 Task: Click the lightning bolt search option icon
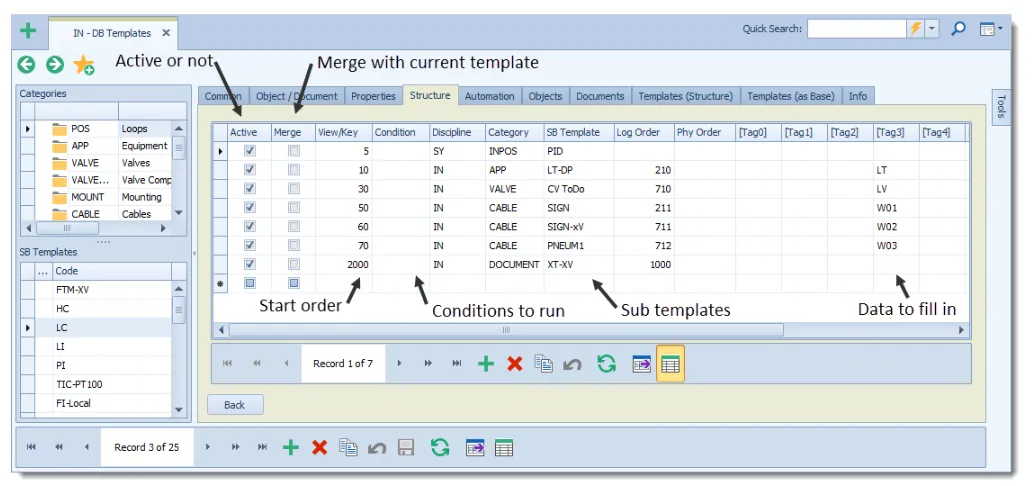[x=916, y=29]
